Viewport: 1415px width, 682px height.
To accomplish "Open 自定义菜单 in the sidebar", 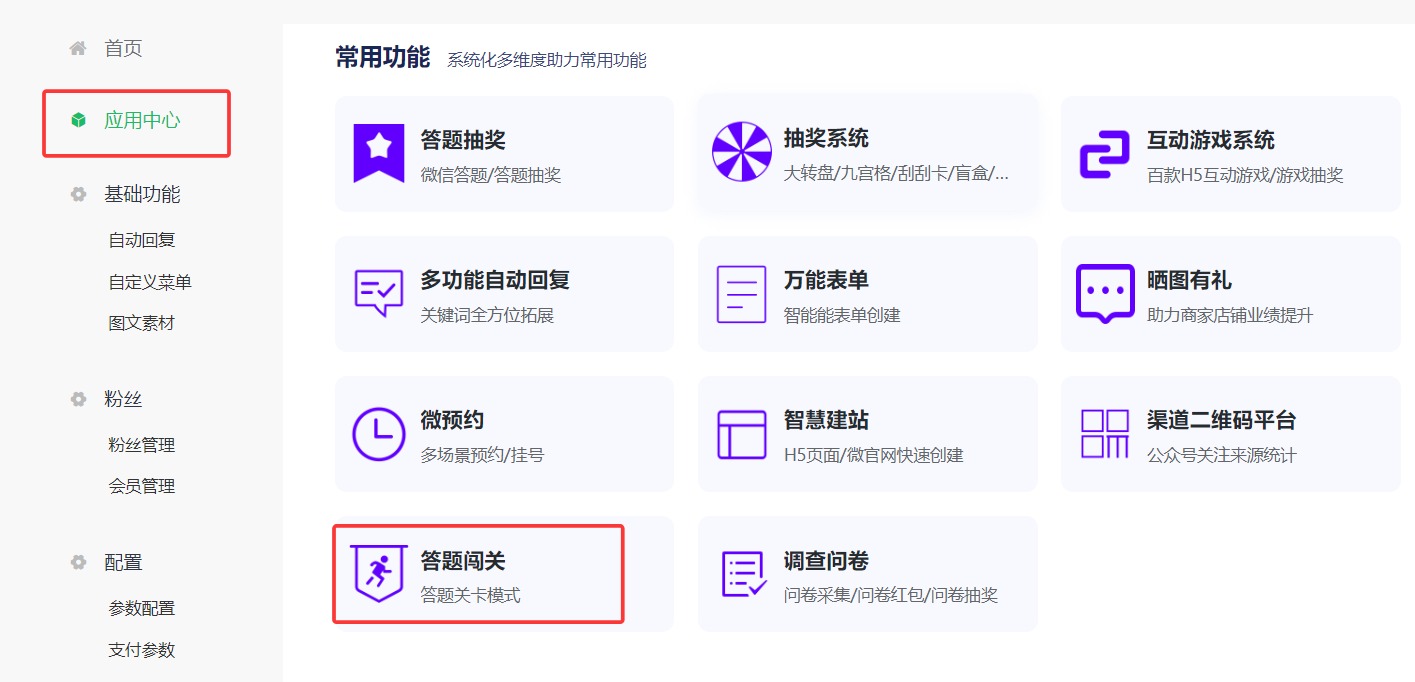I will (x=150, y=283).
